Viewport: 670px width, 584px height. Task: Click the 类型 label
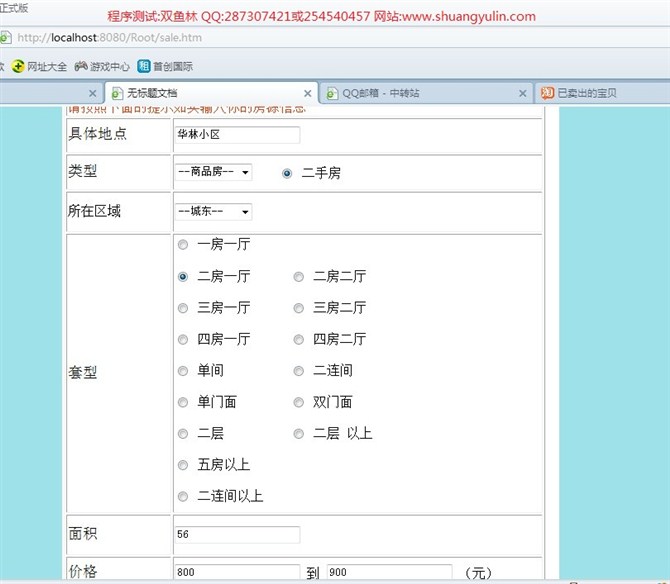[x=82, y=171]
